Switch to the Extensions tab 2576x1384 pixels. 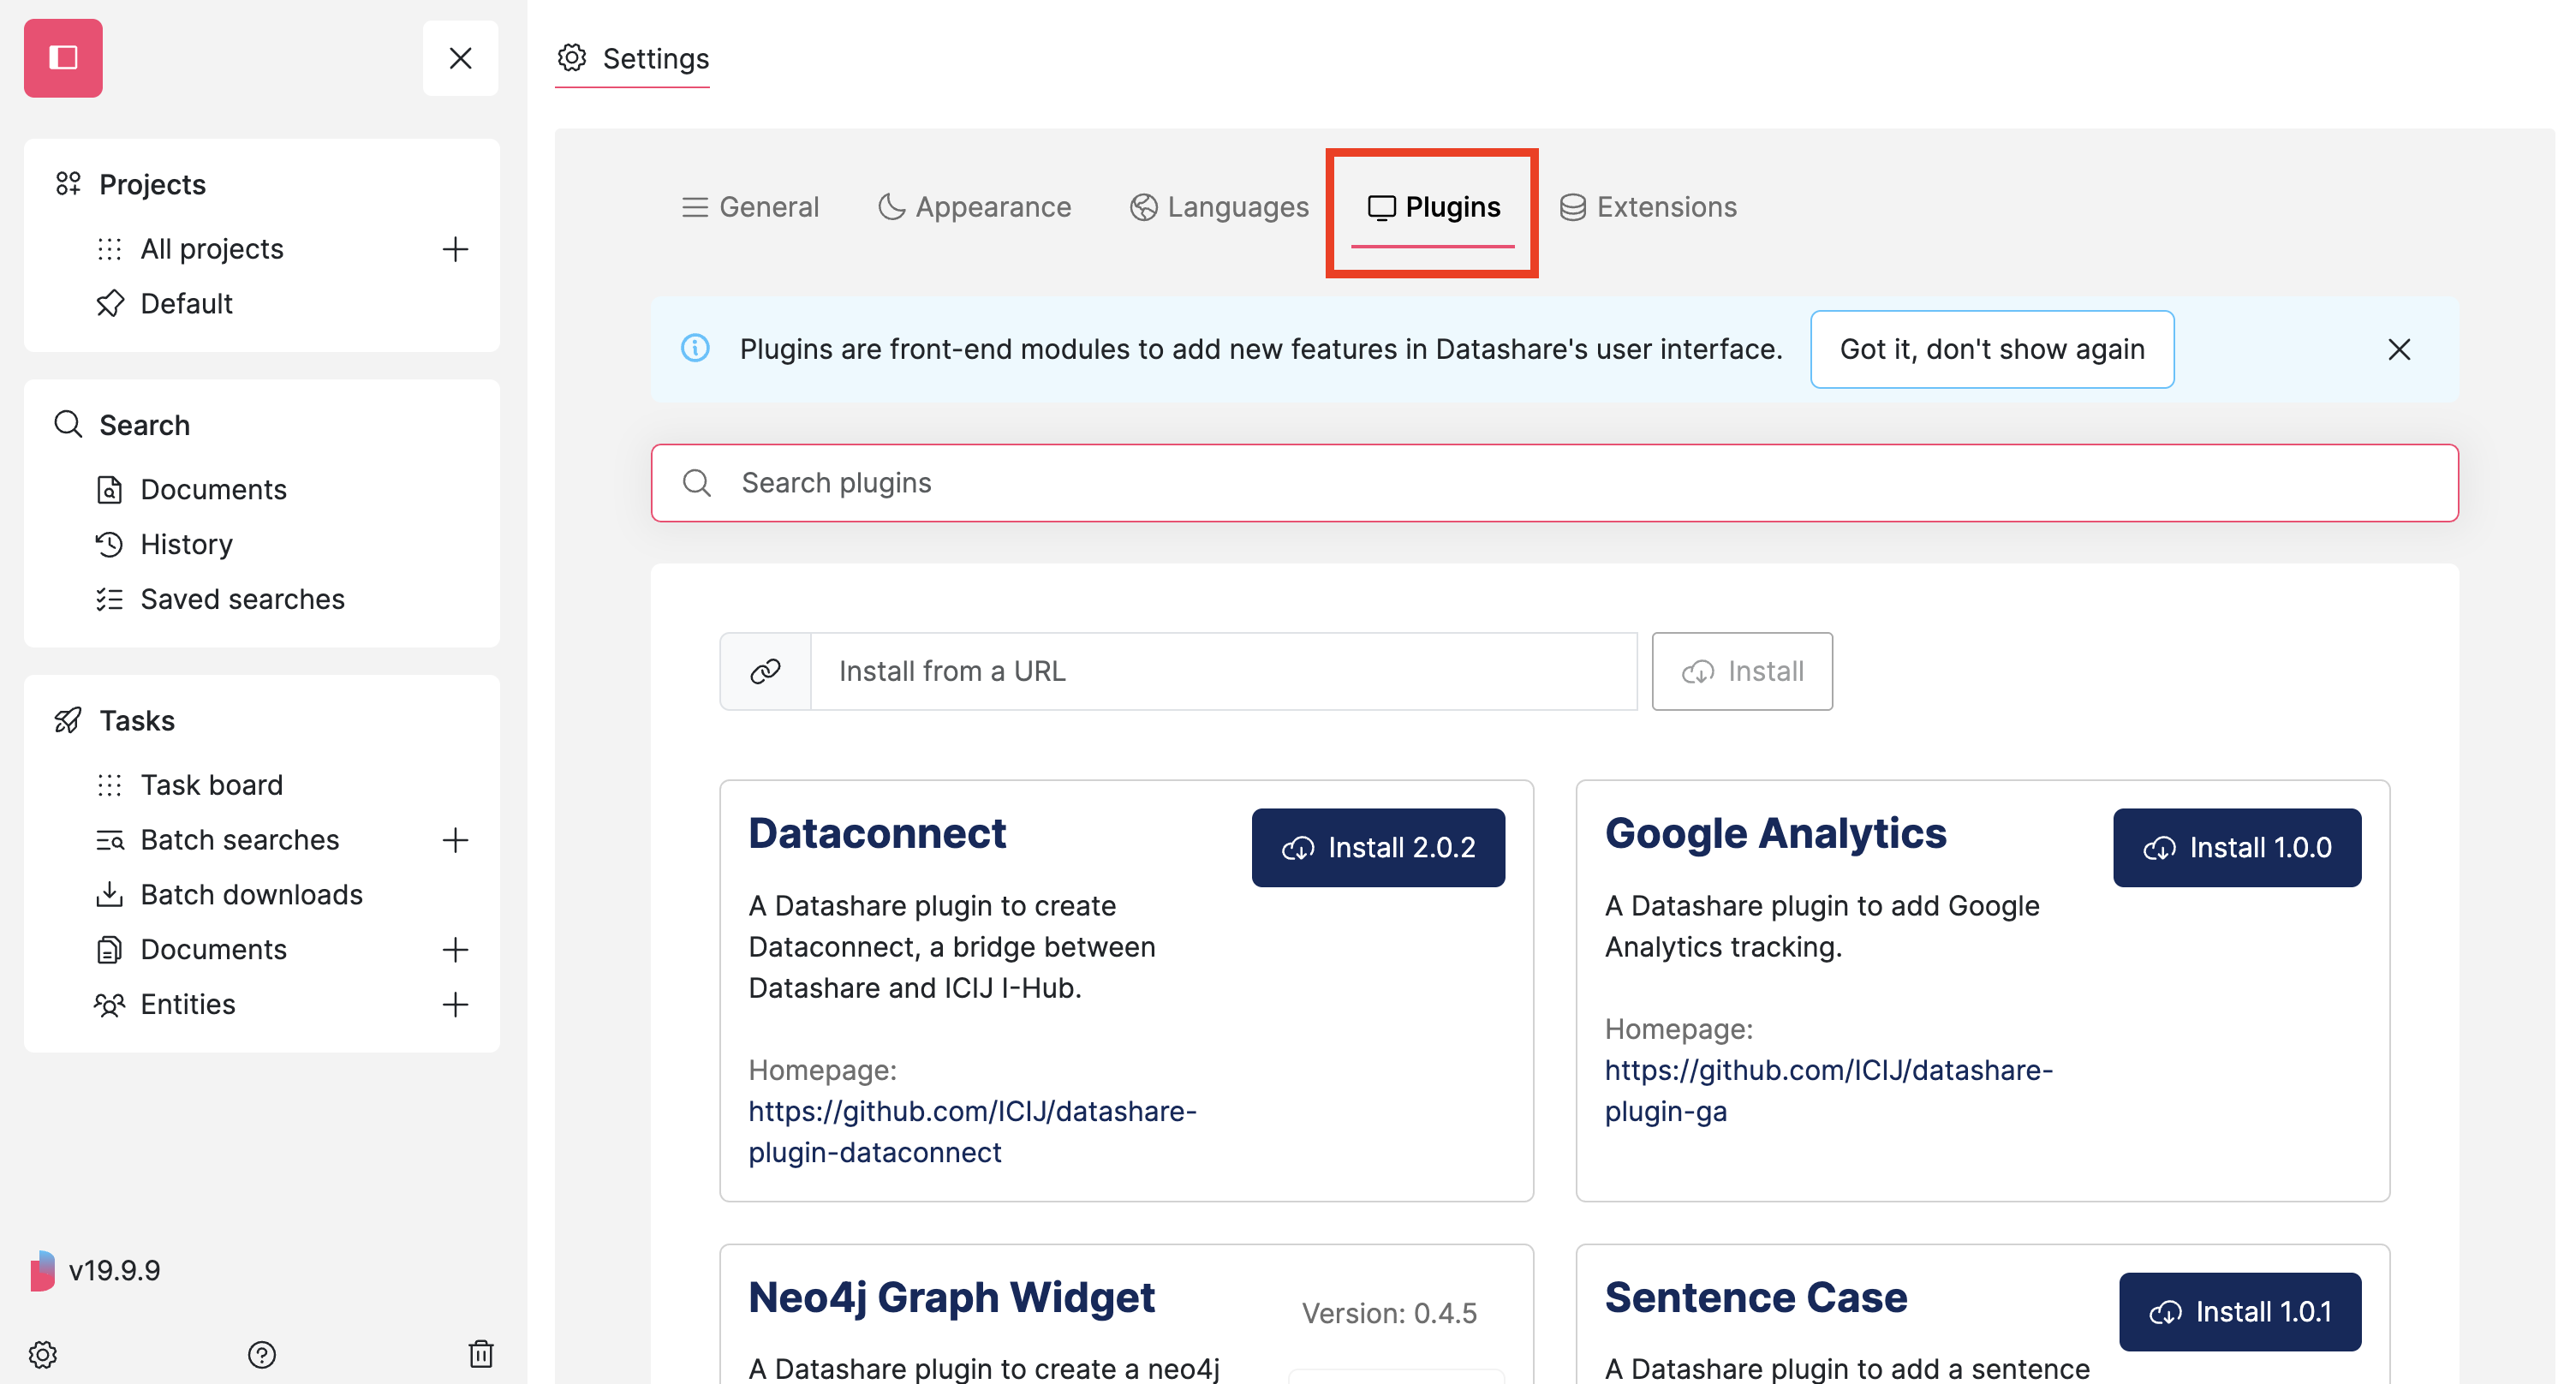point(1648,206)
